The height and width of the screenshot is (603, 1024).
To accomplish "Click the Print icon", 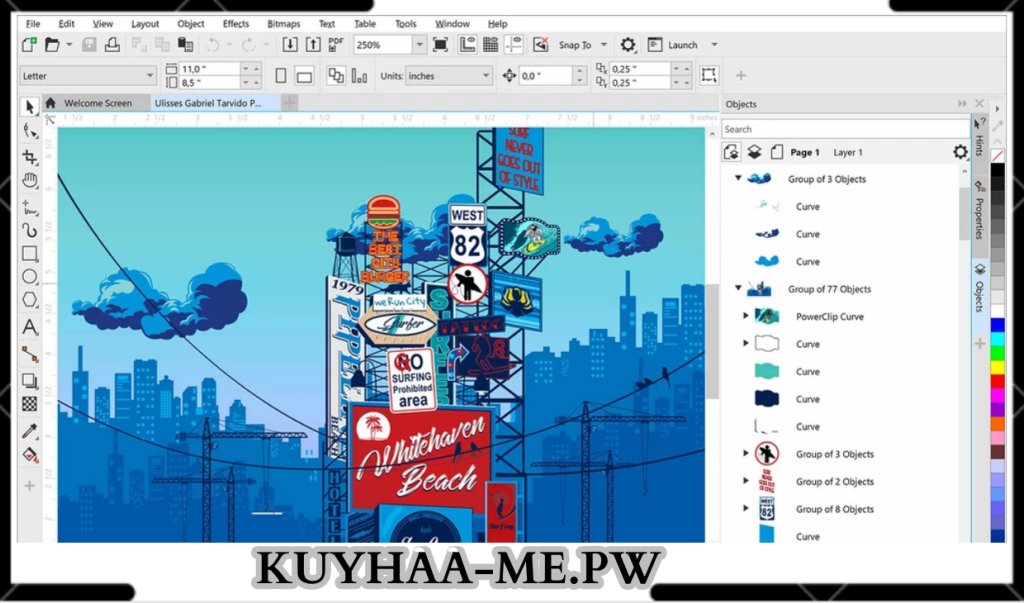I will coord(112,44).
